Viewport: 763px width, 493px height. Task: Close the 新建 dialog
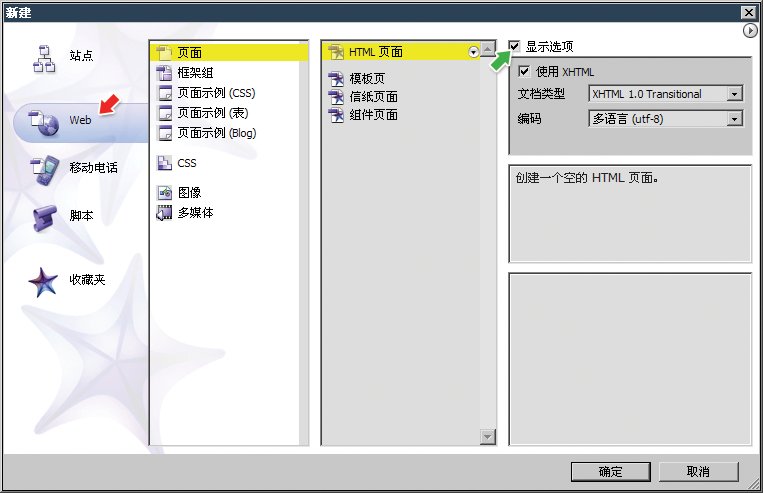tap(749, 12)
